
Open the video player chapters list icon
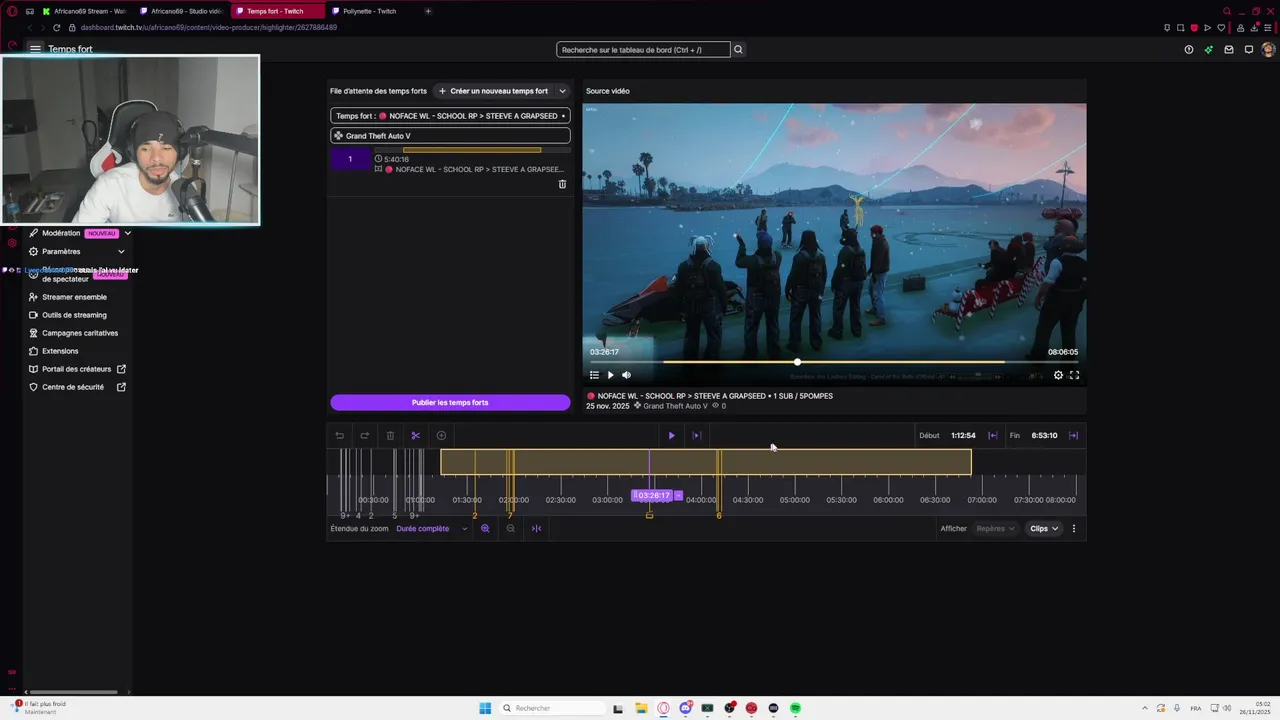pos(594,375)
